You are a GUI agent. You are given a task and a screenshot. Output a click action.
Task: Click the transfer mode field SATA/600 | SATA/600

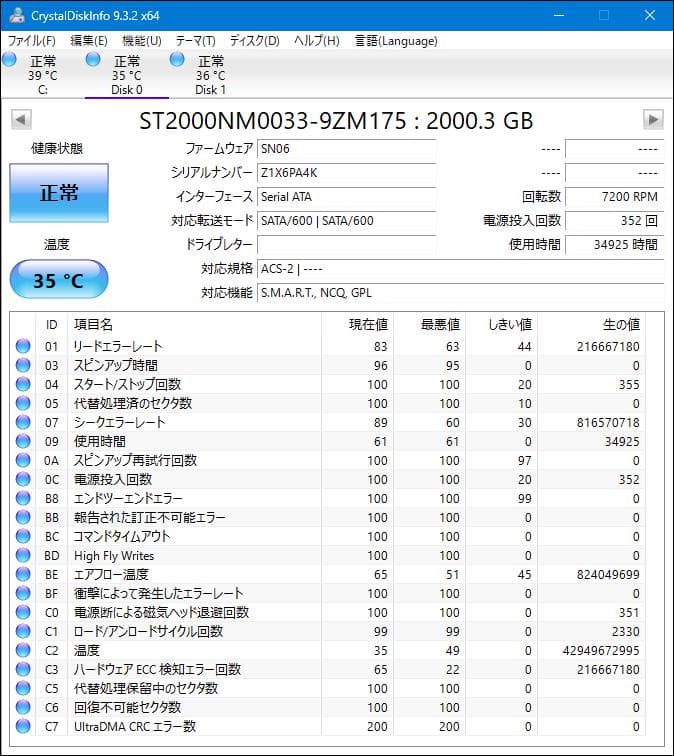point(347,221)
